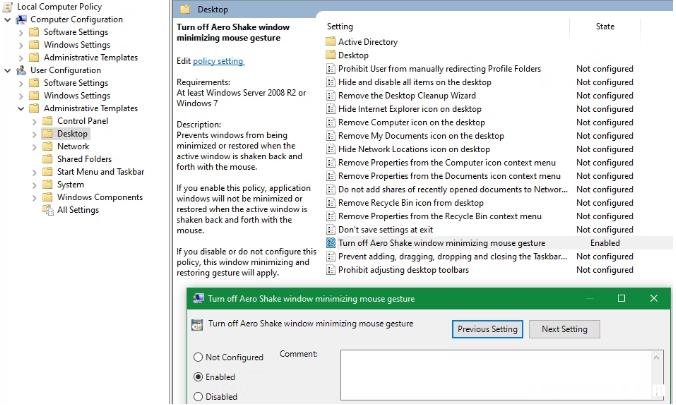
Task: Click policy icon for Remove Recycle Bin icon from desktop
Action: pos(331,203)
